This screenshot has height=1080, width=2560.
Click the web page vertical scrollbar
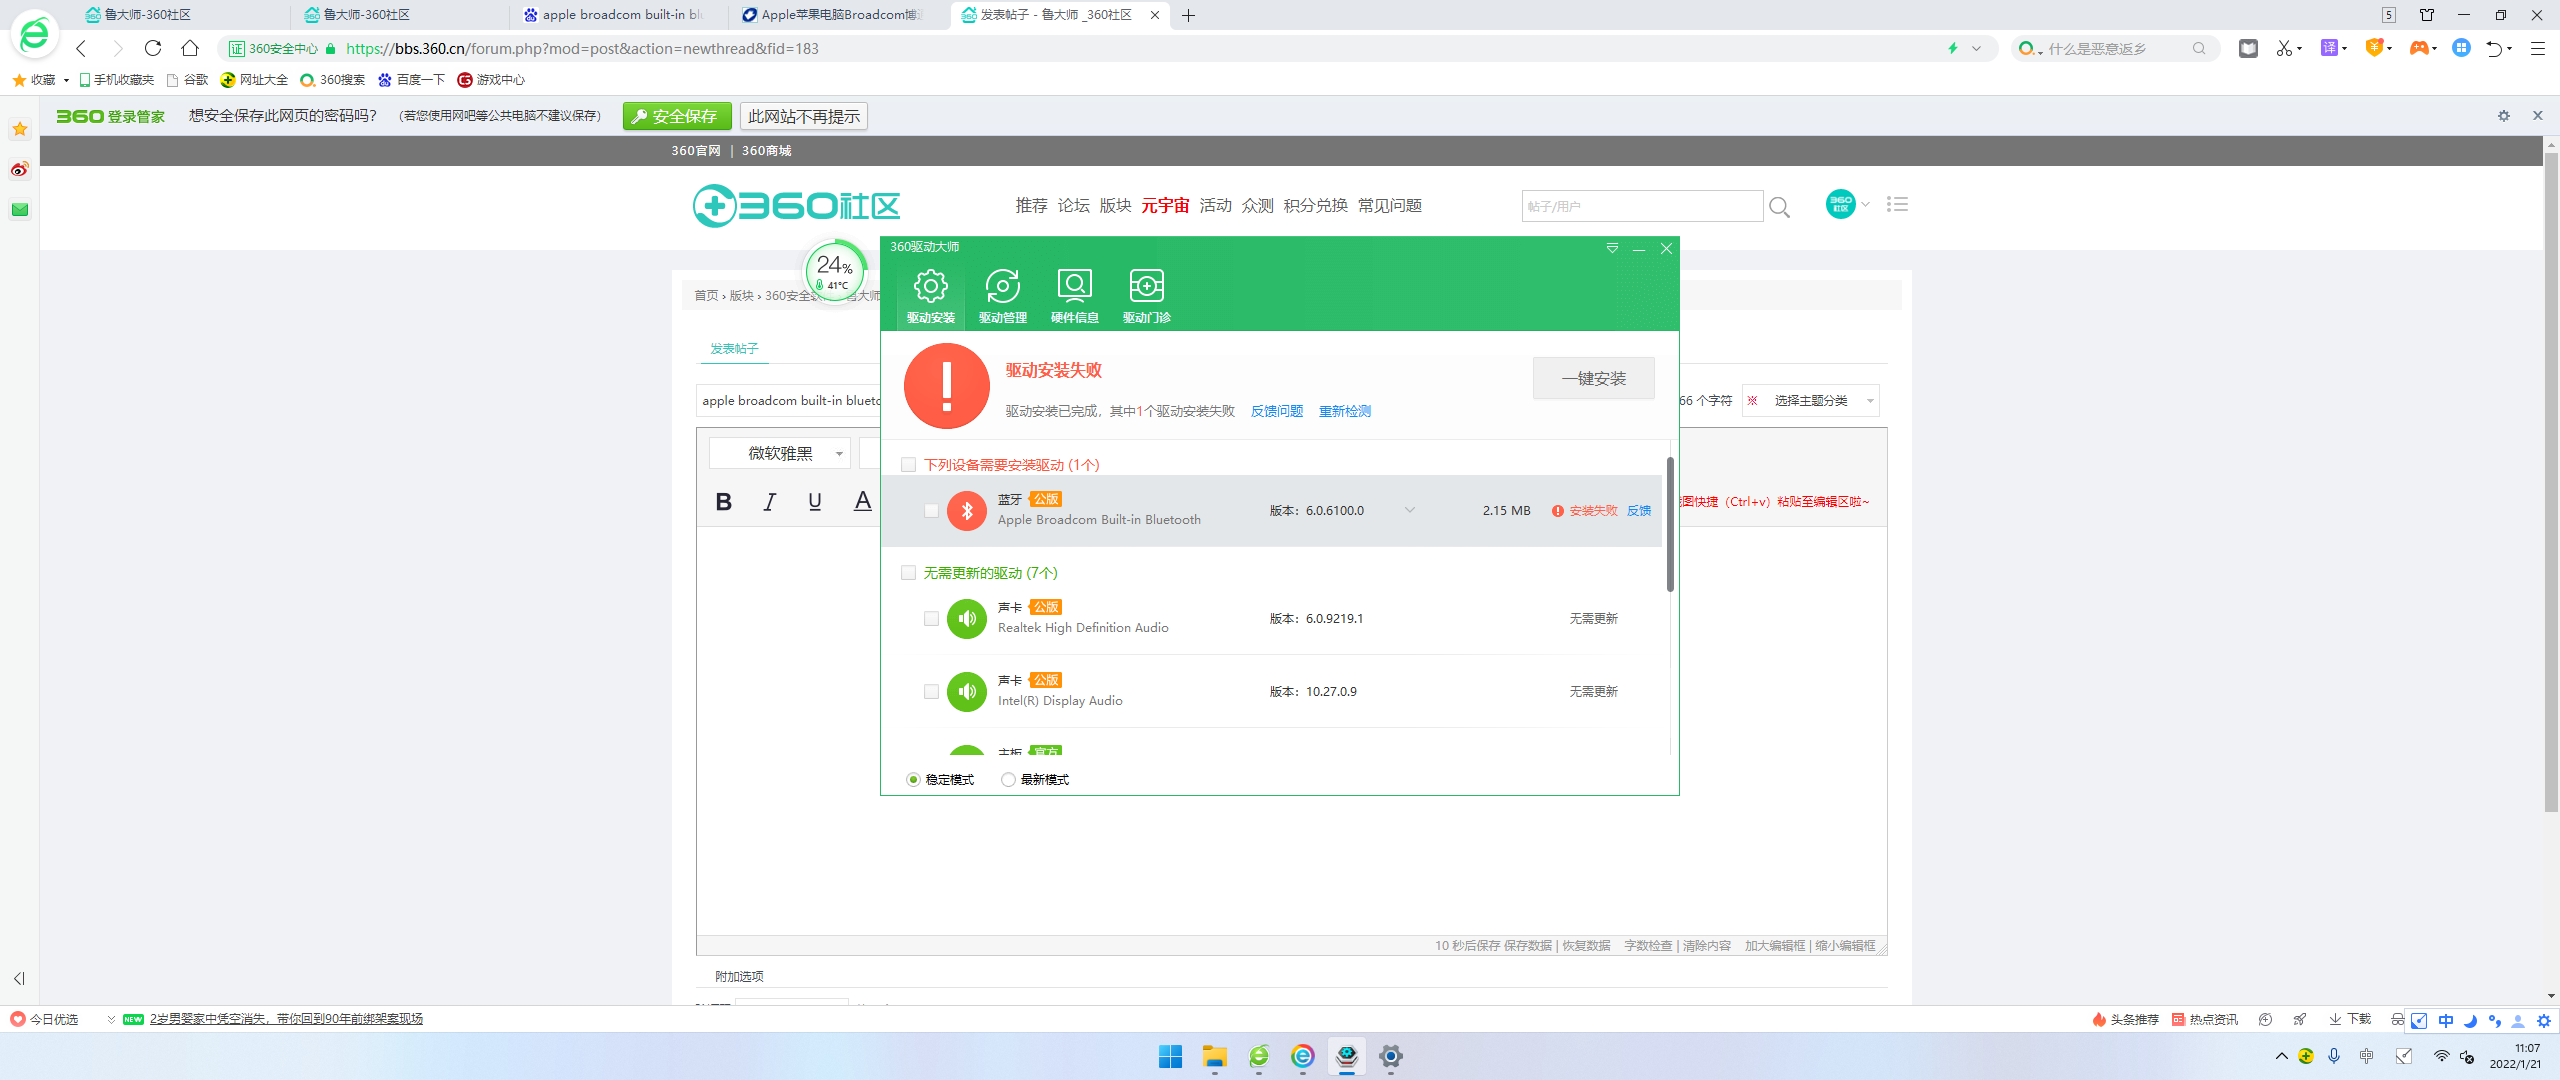click(x=2550, y=480)
